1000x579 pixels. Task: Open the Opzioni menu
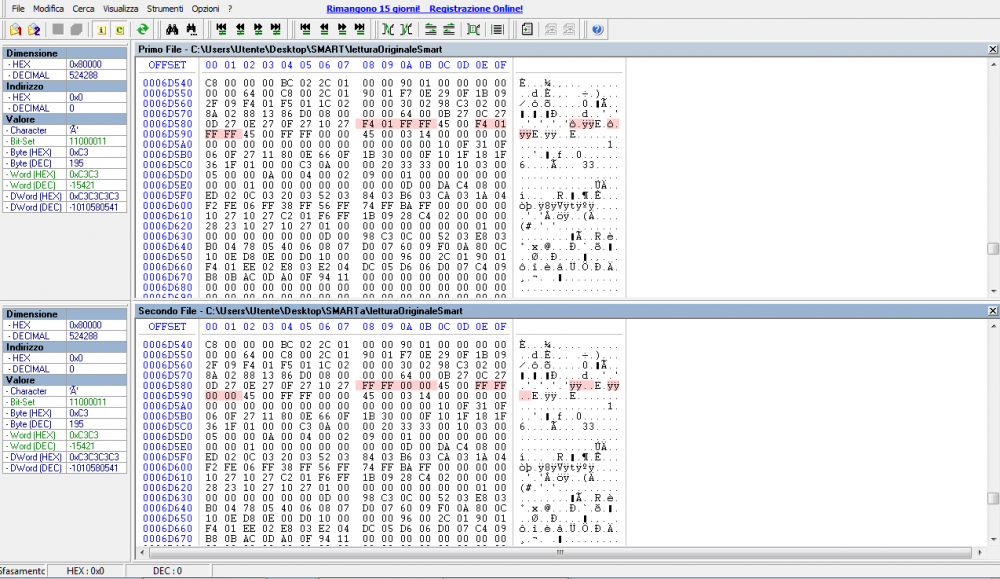[205, 8]
